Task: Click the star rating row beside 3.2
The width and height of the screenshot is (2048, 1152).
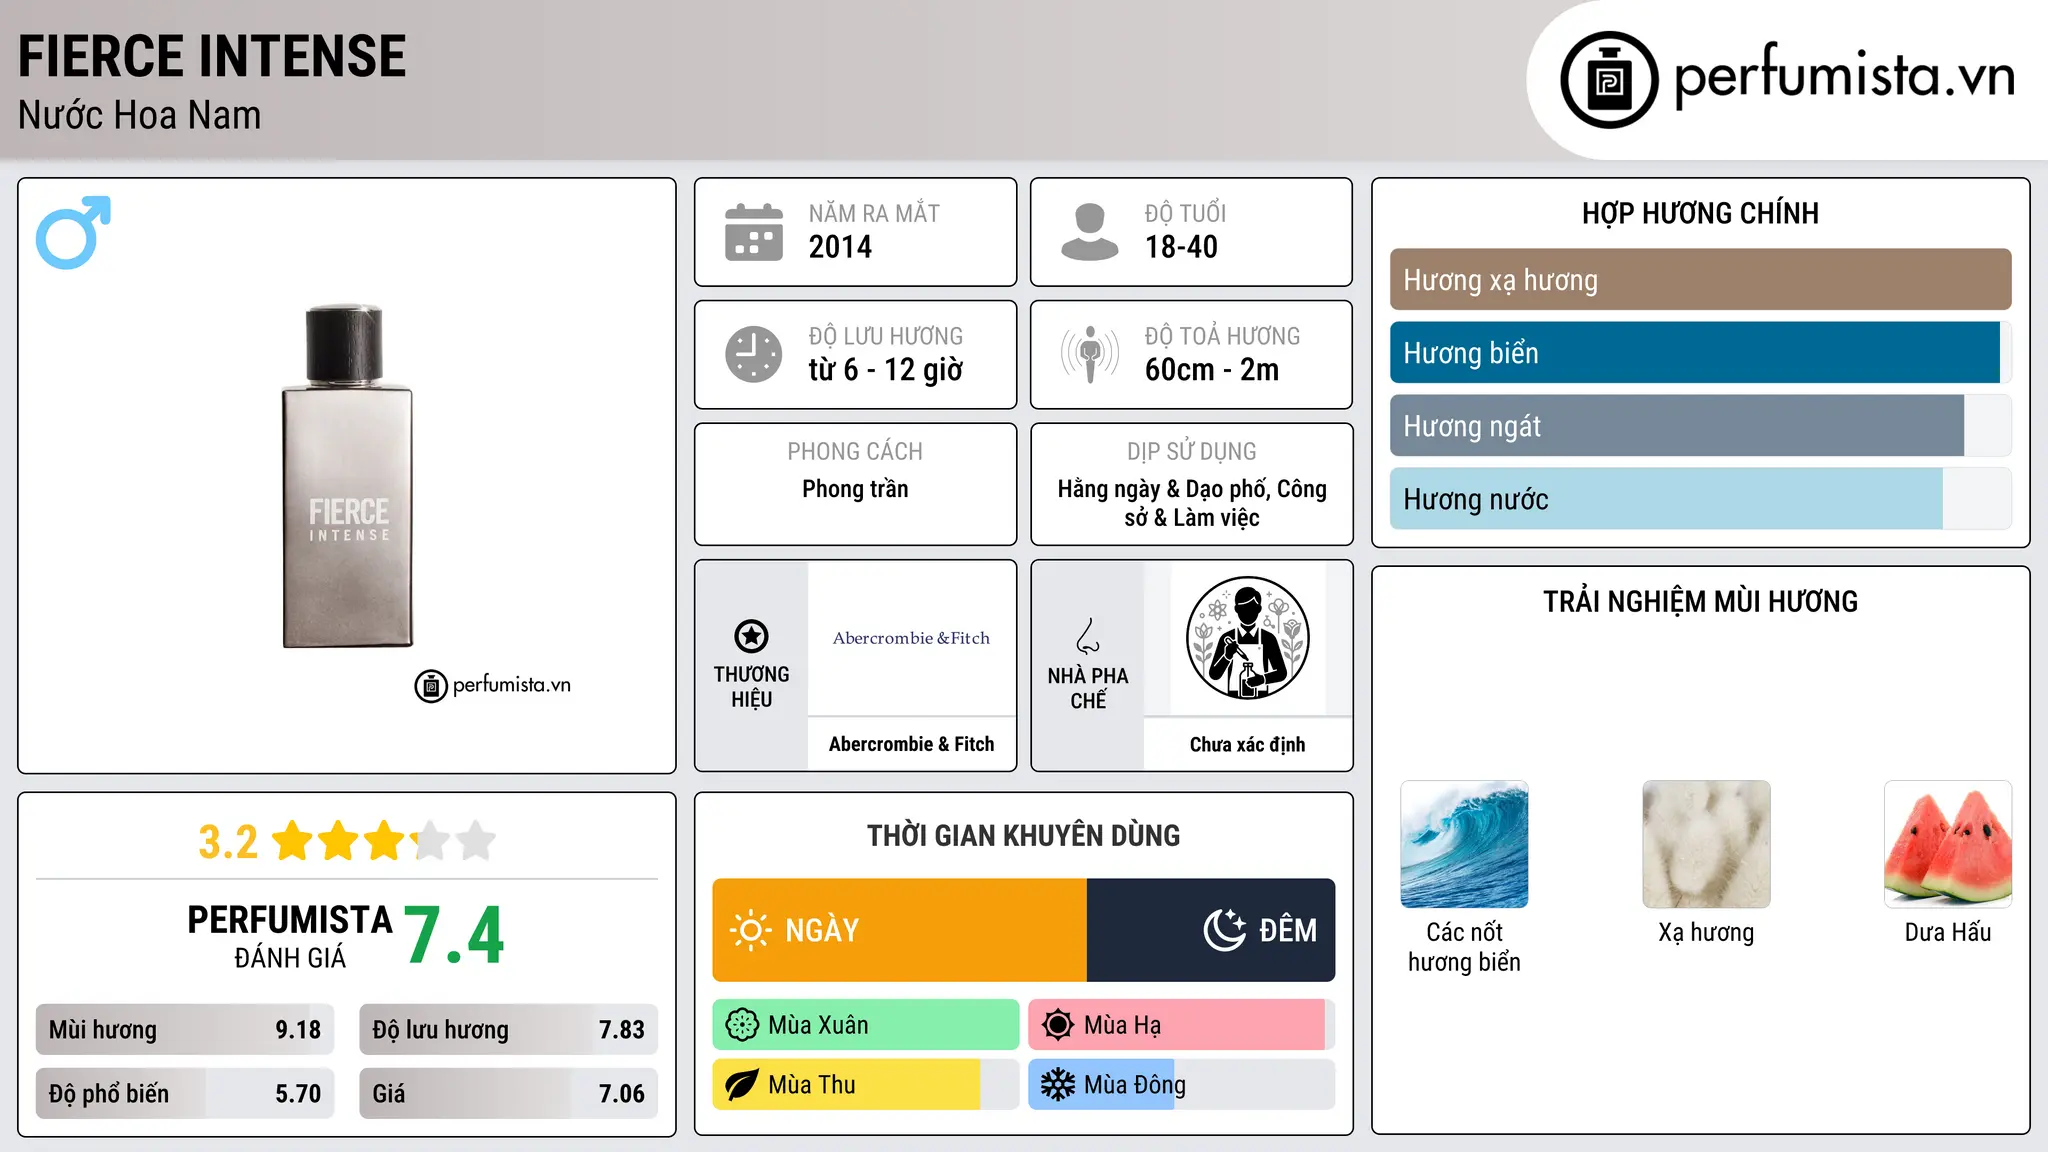Action: coord(384,841)
